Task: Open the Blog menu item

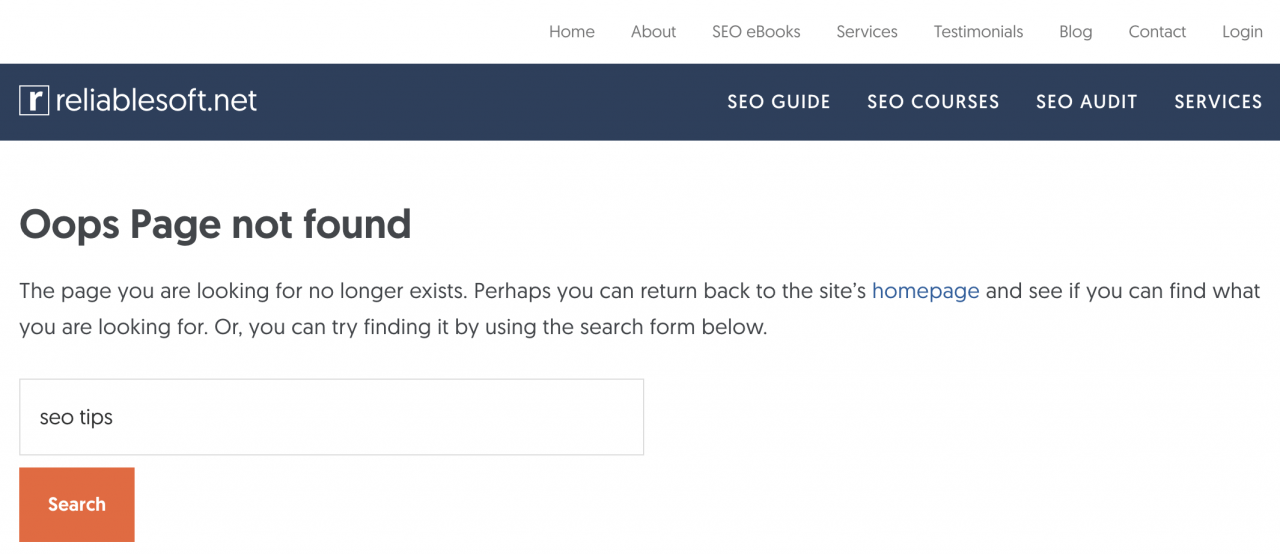Action: pos(1076,32)
